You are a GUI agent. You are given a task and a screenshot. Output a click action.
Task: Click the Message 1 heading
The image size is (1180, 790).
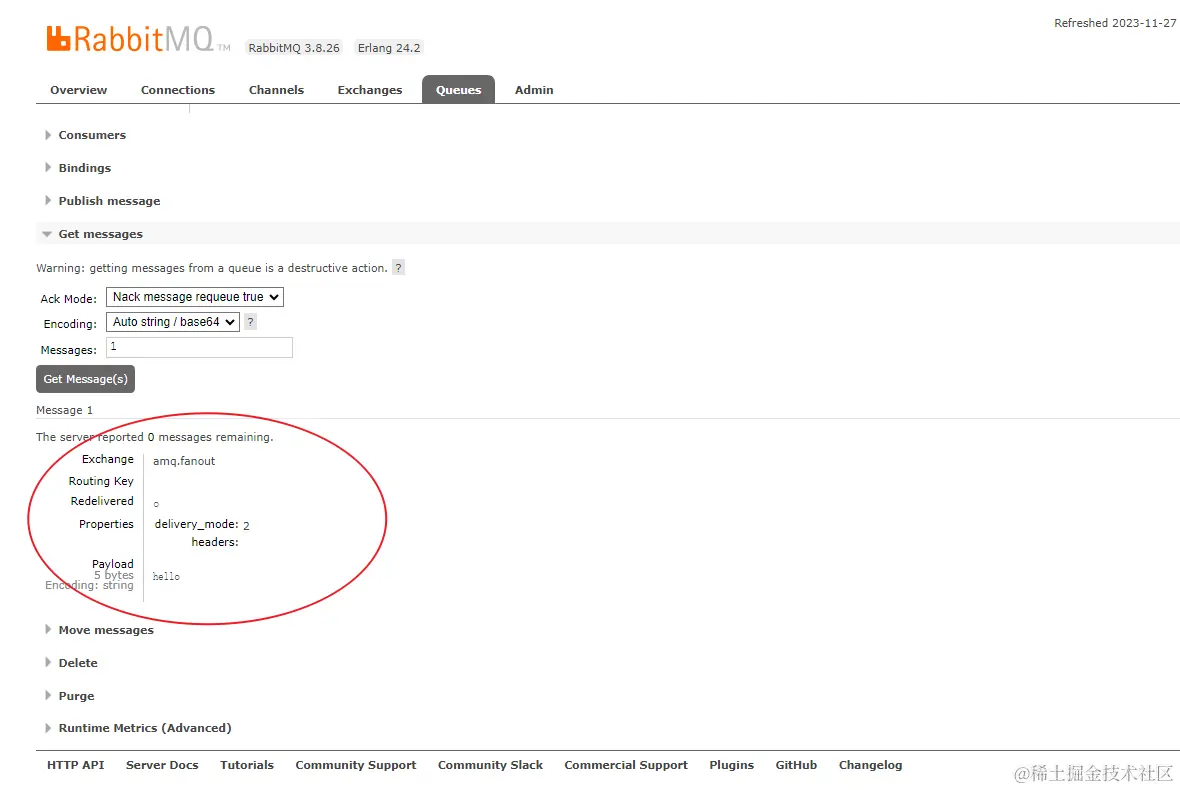(65, 411)
